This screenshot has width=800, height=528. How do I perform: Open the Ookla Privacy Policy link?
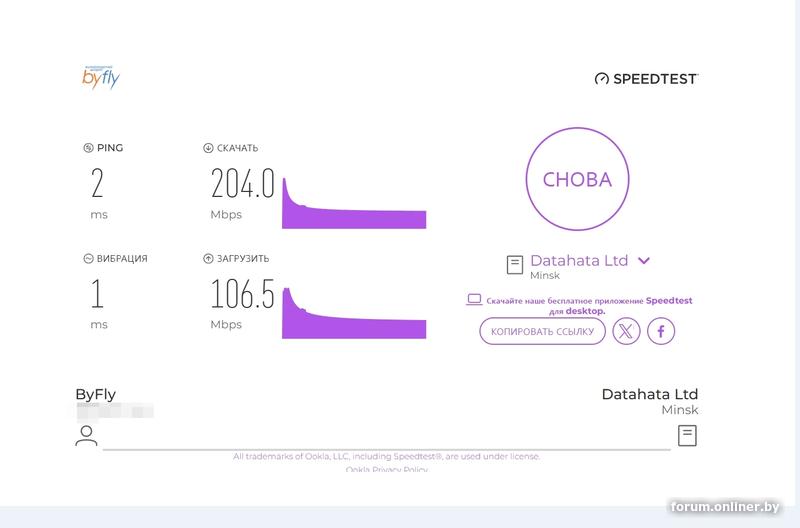coord(386,468)
